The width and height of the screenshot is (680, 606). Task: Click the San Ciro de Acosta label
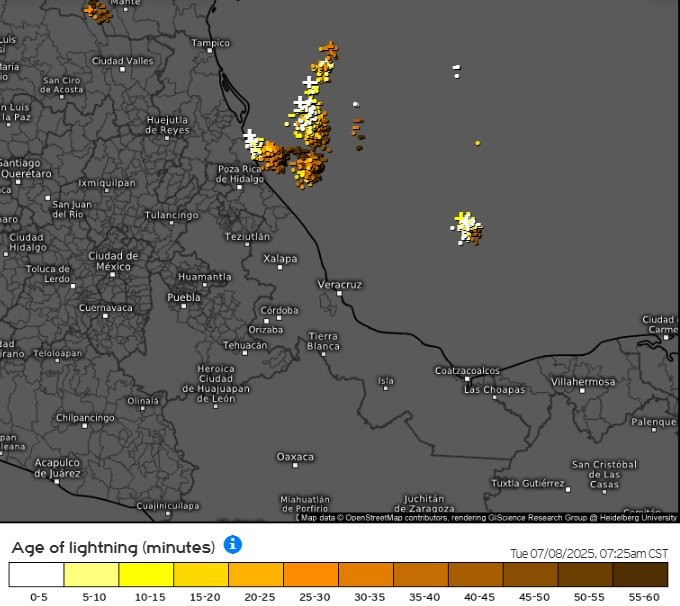pos(62,85)
